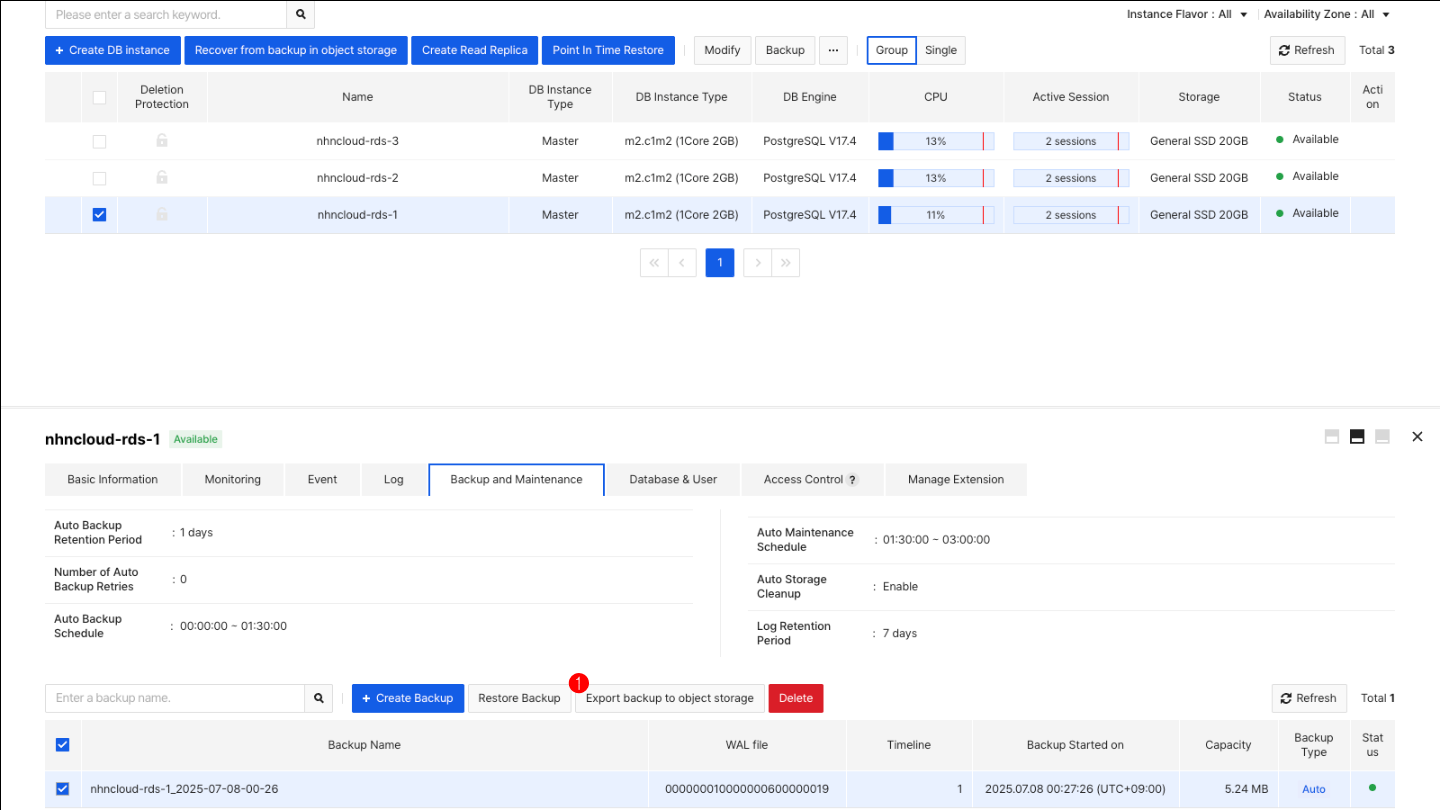Open the Availability Zone filter dropdown
Image resolution: width=1440 pixels, height=810 pixels.
click(x=1327, y=15)
